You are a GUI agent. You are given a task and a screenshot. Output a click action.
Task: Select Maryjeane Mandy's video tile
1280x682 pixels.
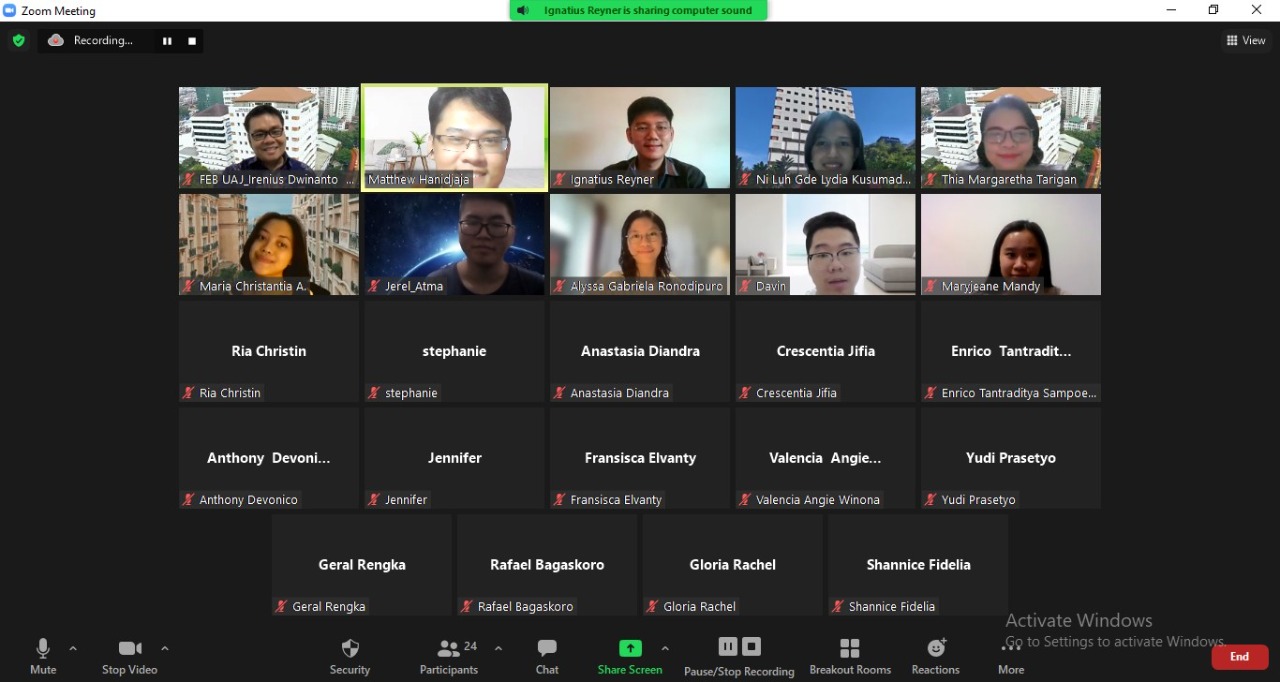pos(1011,245)
